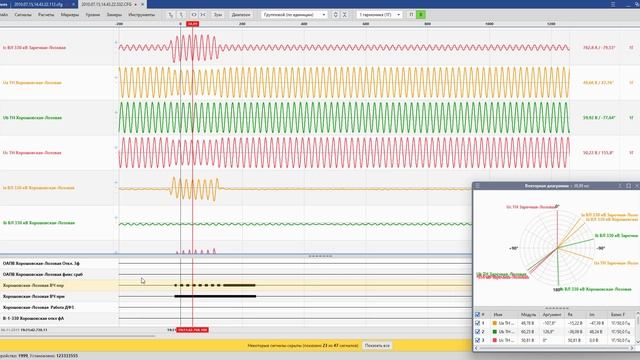Click the Диапазон toolbar button
This screenshot has height=360, width=640.
[241, 15]
